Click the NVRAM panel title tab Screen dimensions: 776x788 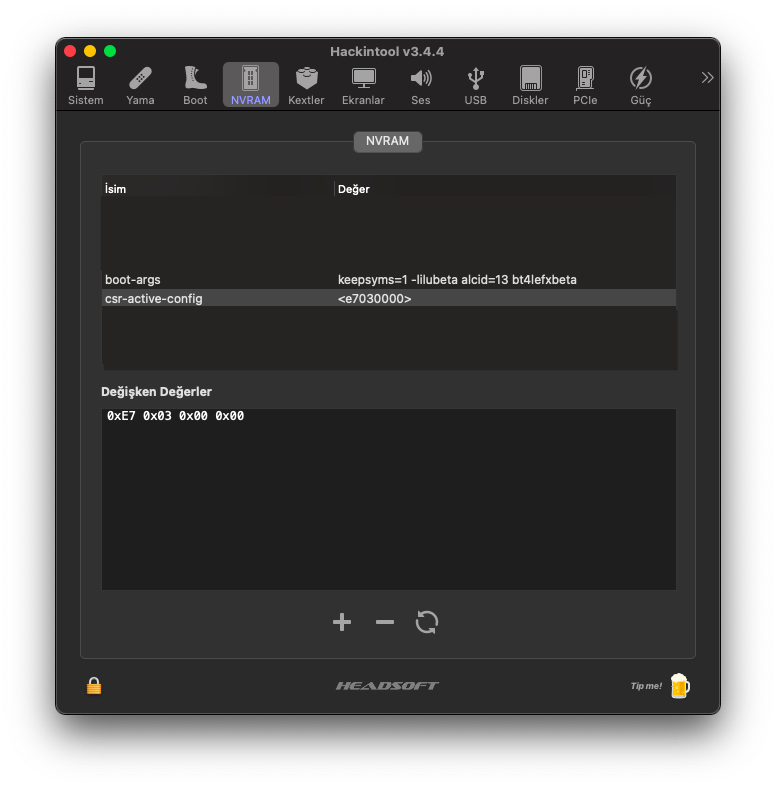[387, 141]
